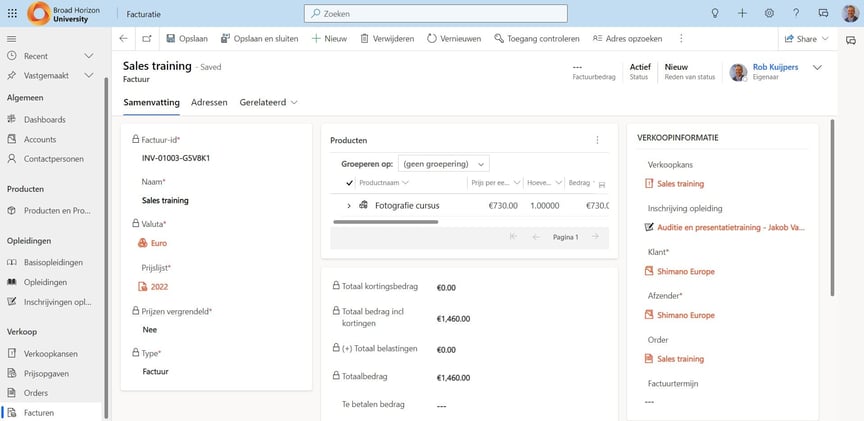Open Klant Shimano Europe link
This screenshot has height=421, width=864.
coord(685,272)
